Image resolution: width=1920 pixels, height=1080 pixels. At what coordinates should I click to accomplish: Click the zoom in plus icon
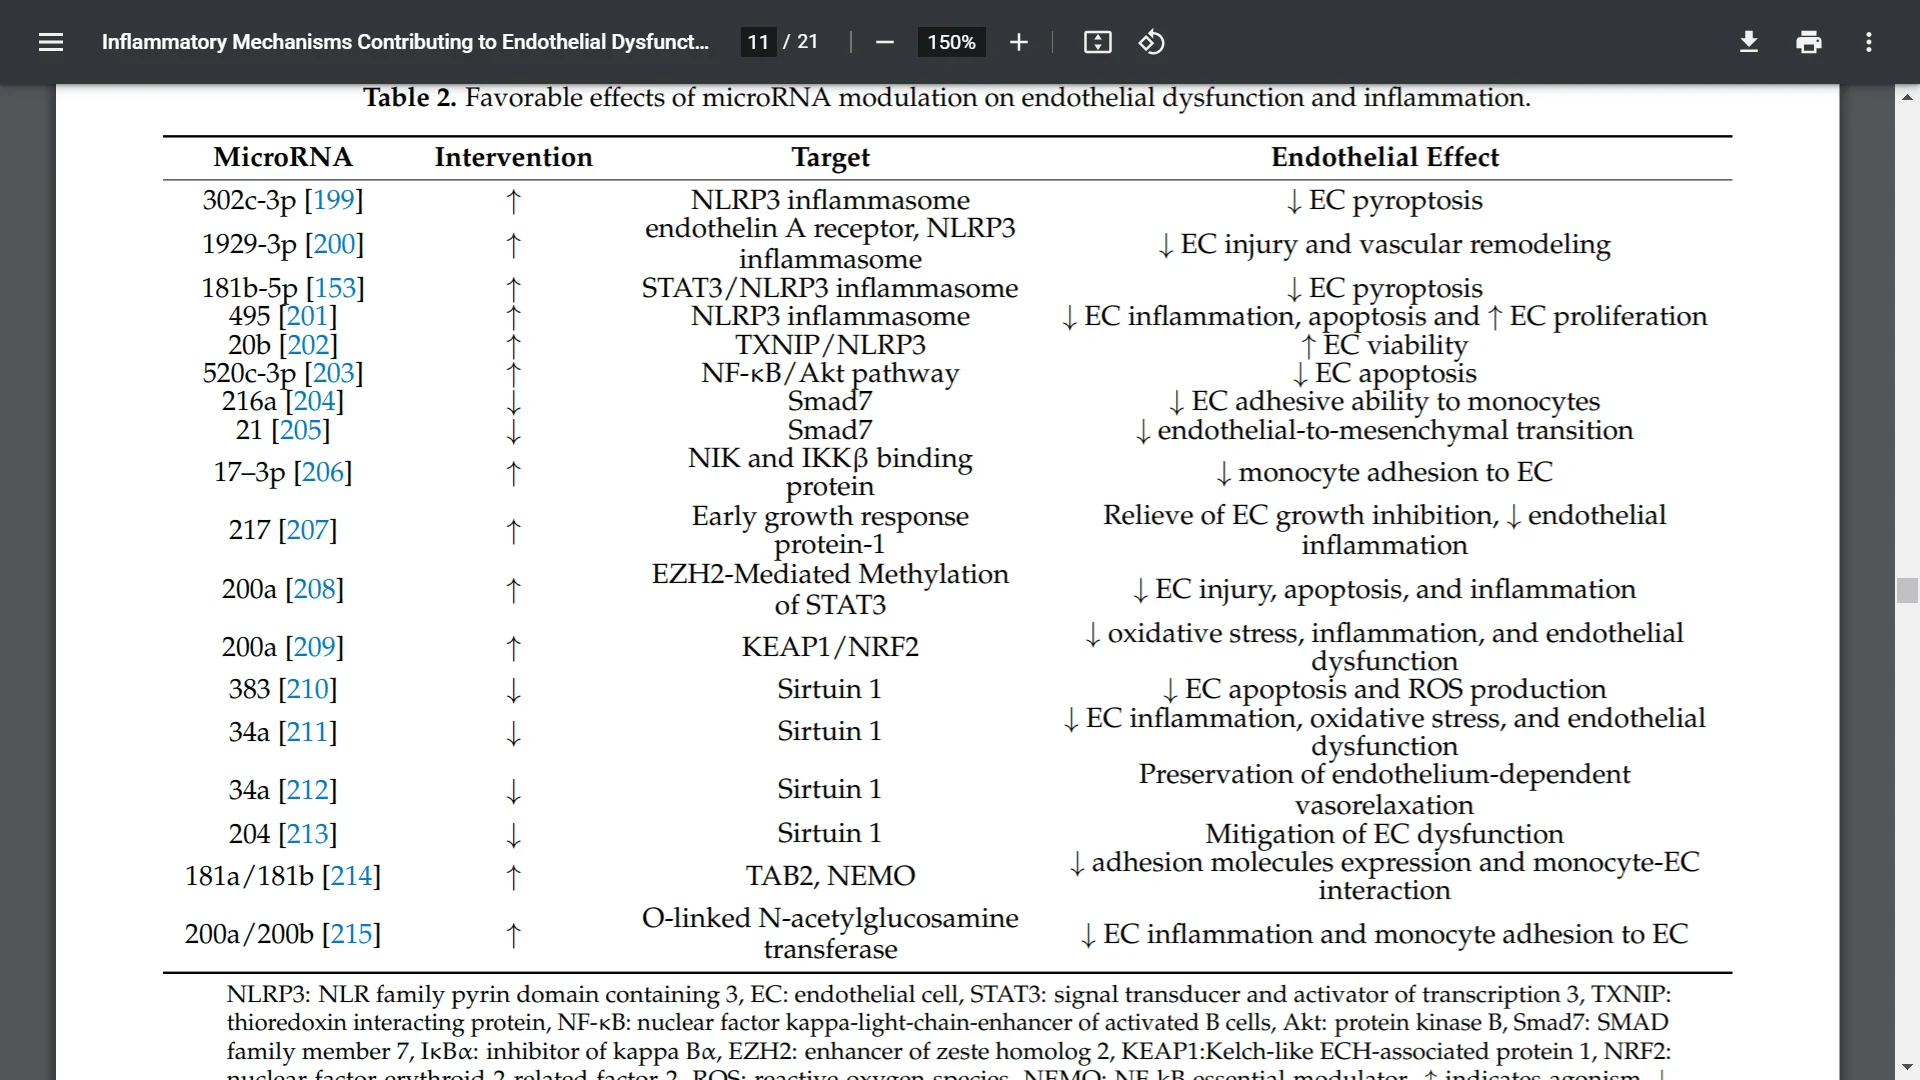point(1018,42)
